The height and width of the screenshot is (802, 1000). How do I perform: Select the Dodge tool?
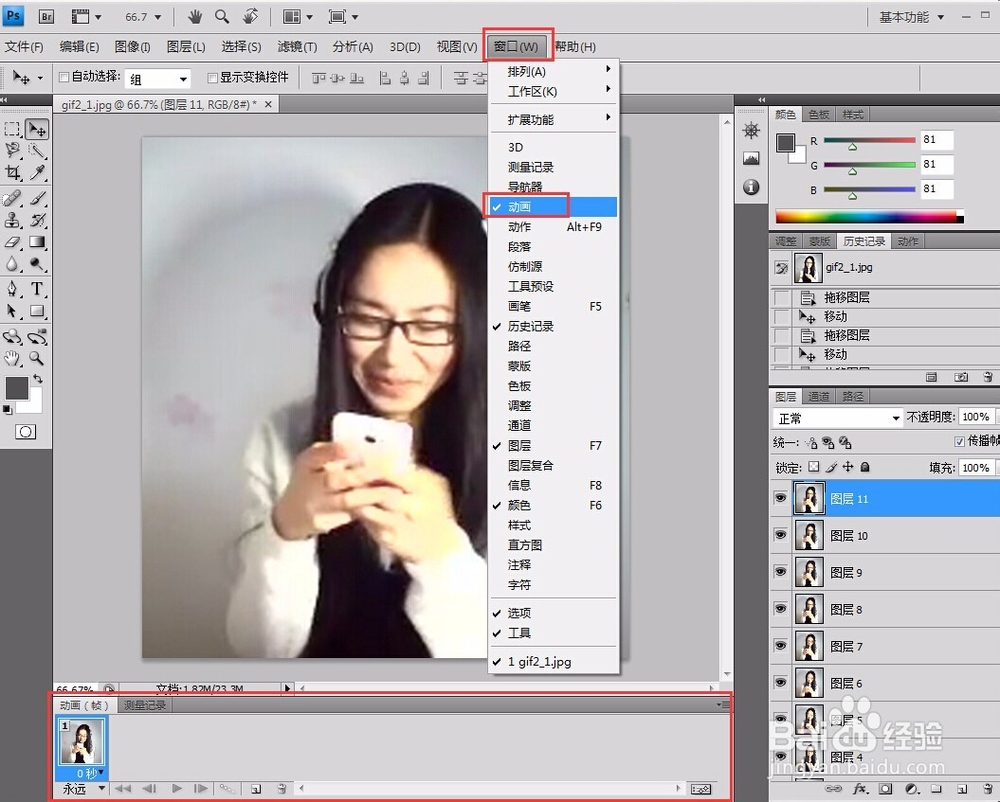(37, 264)
